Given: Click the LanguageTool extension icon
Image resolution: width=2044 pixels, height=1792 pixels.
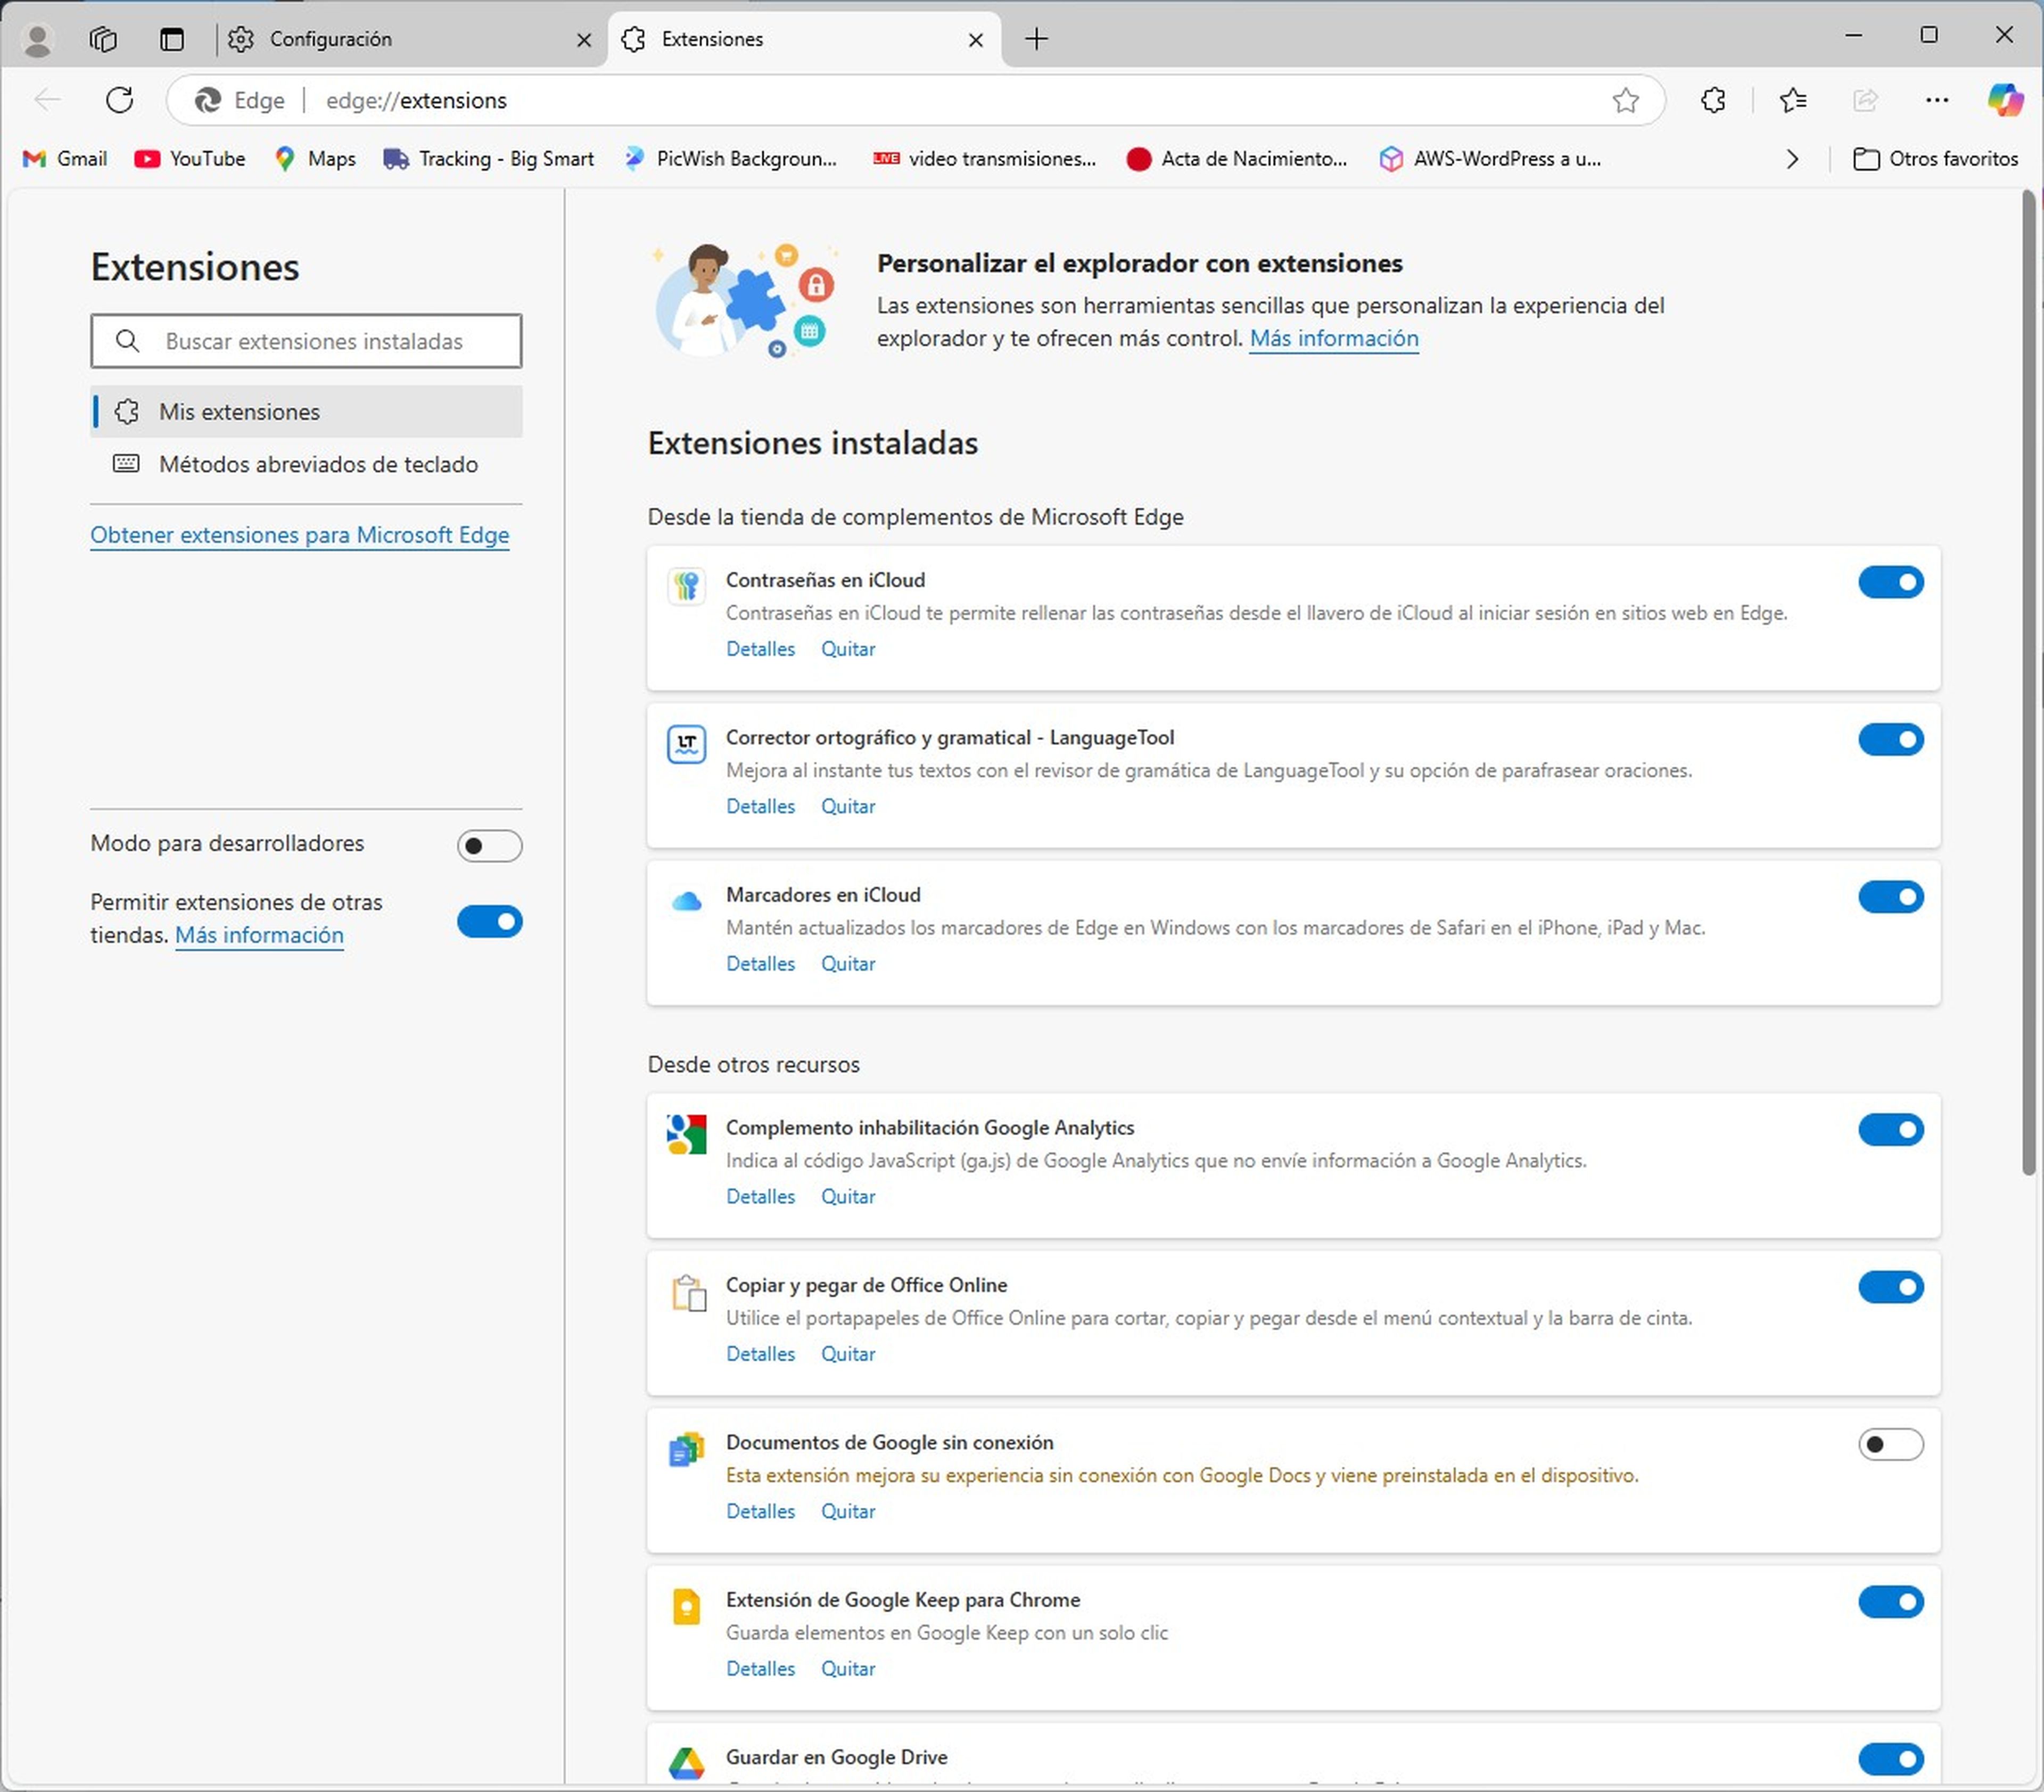Looking at the screenshot, I should [686, 744].
